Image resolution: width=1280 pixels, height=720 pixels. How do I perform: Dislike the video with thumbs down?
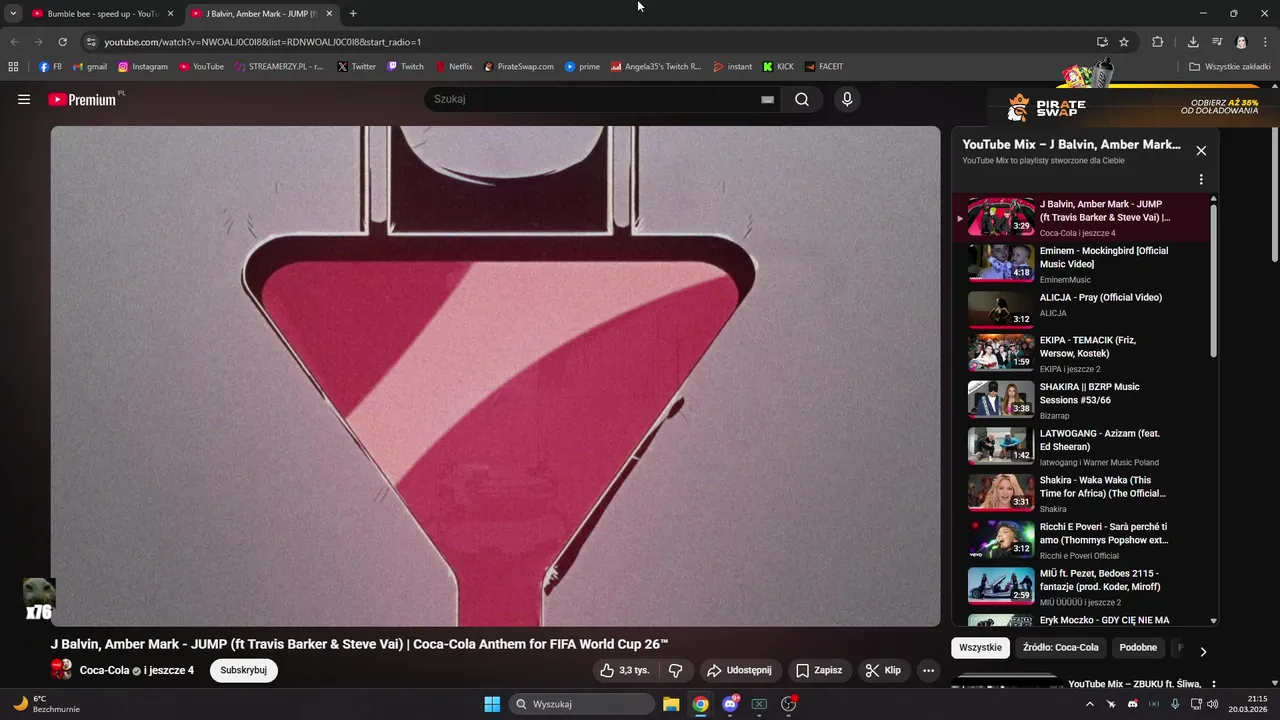tap(676, 670)
